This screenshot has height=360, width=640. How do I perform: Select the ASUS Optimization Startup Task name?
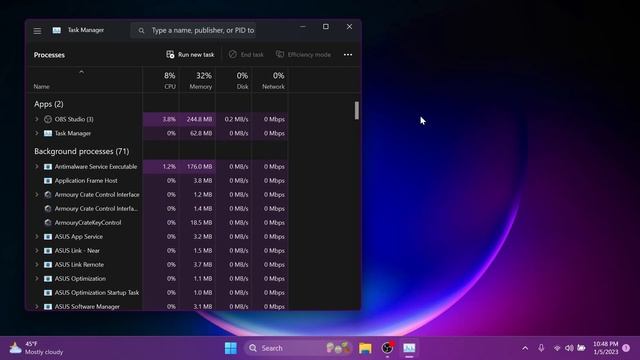coord(97,293)
